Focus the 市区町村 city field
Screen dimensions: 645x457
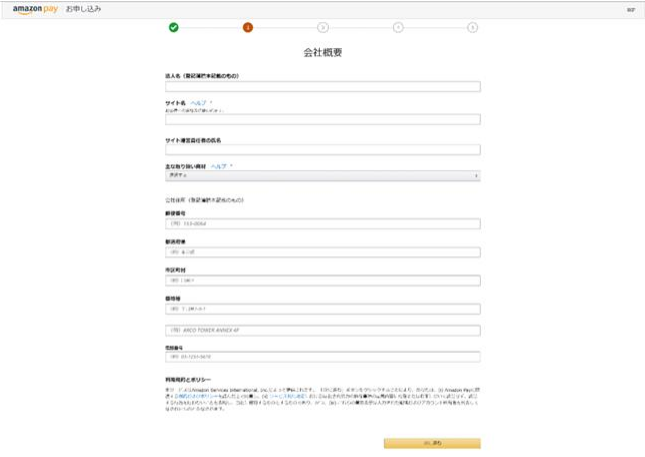pyautogui.click(x=322, y=281)
